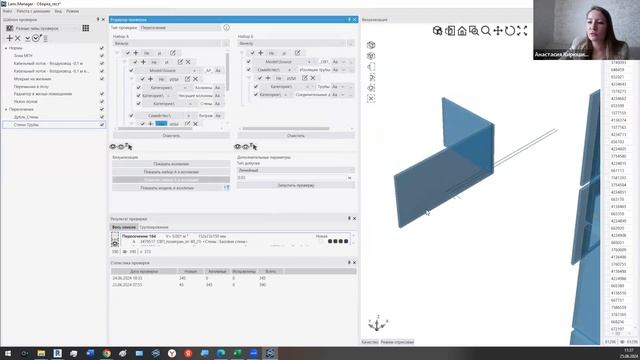
Task: Click the Home view icon in viewport
Action: tap(462, 31)
